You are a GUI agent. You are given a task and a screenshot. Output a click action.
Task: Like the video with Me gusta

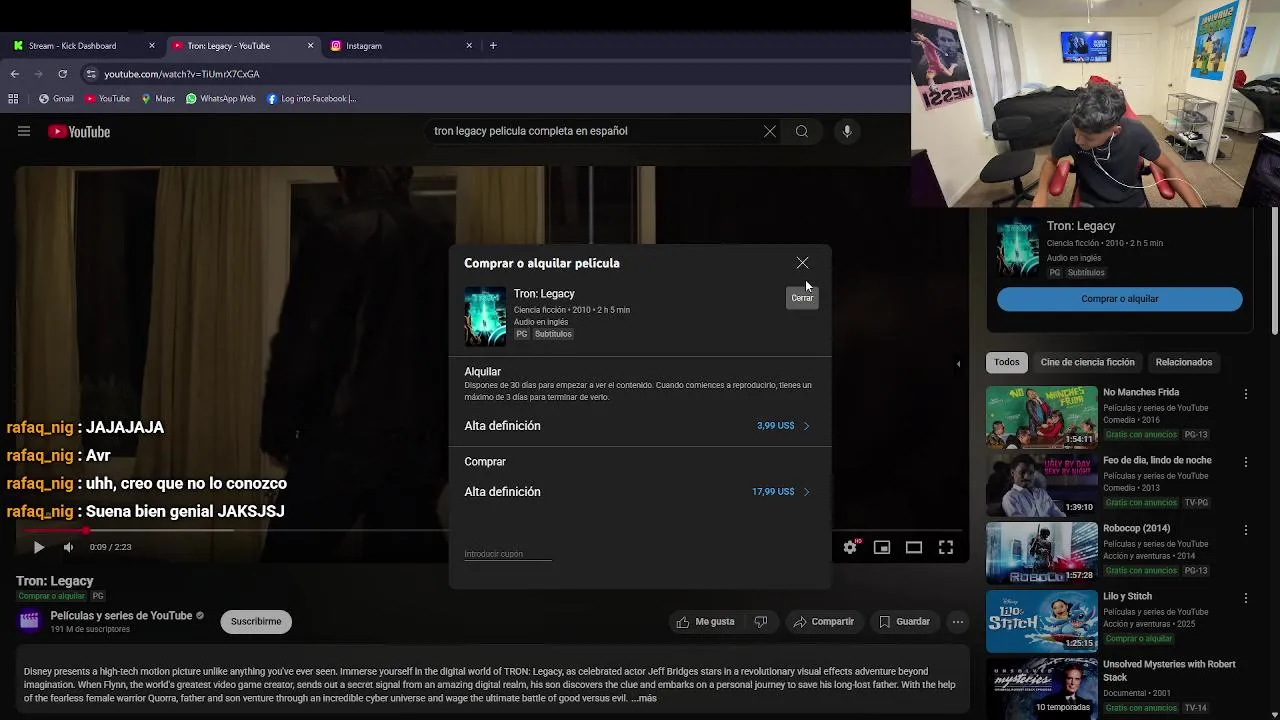pyautogui.click(x=705, y=622)
